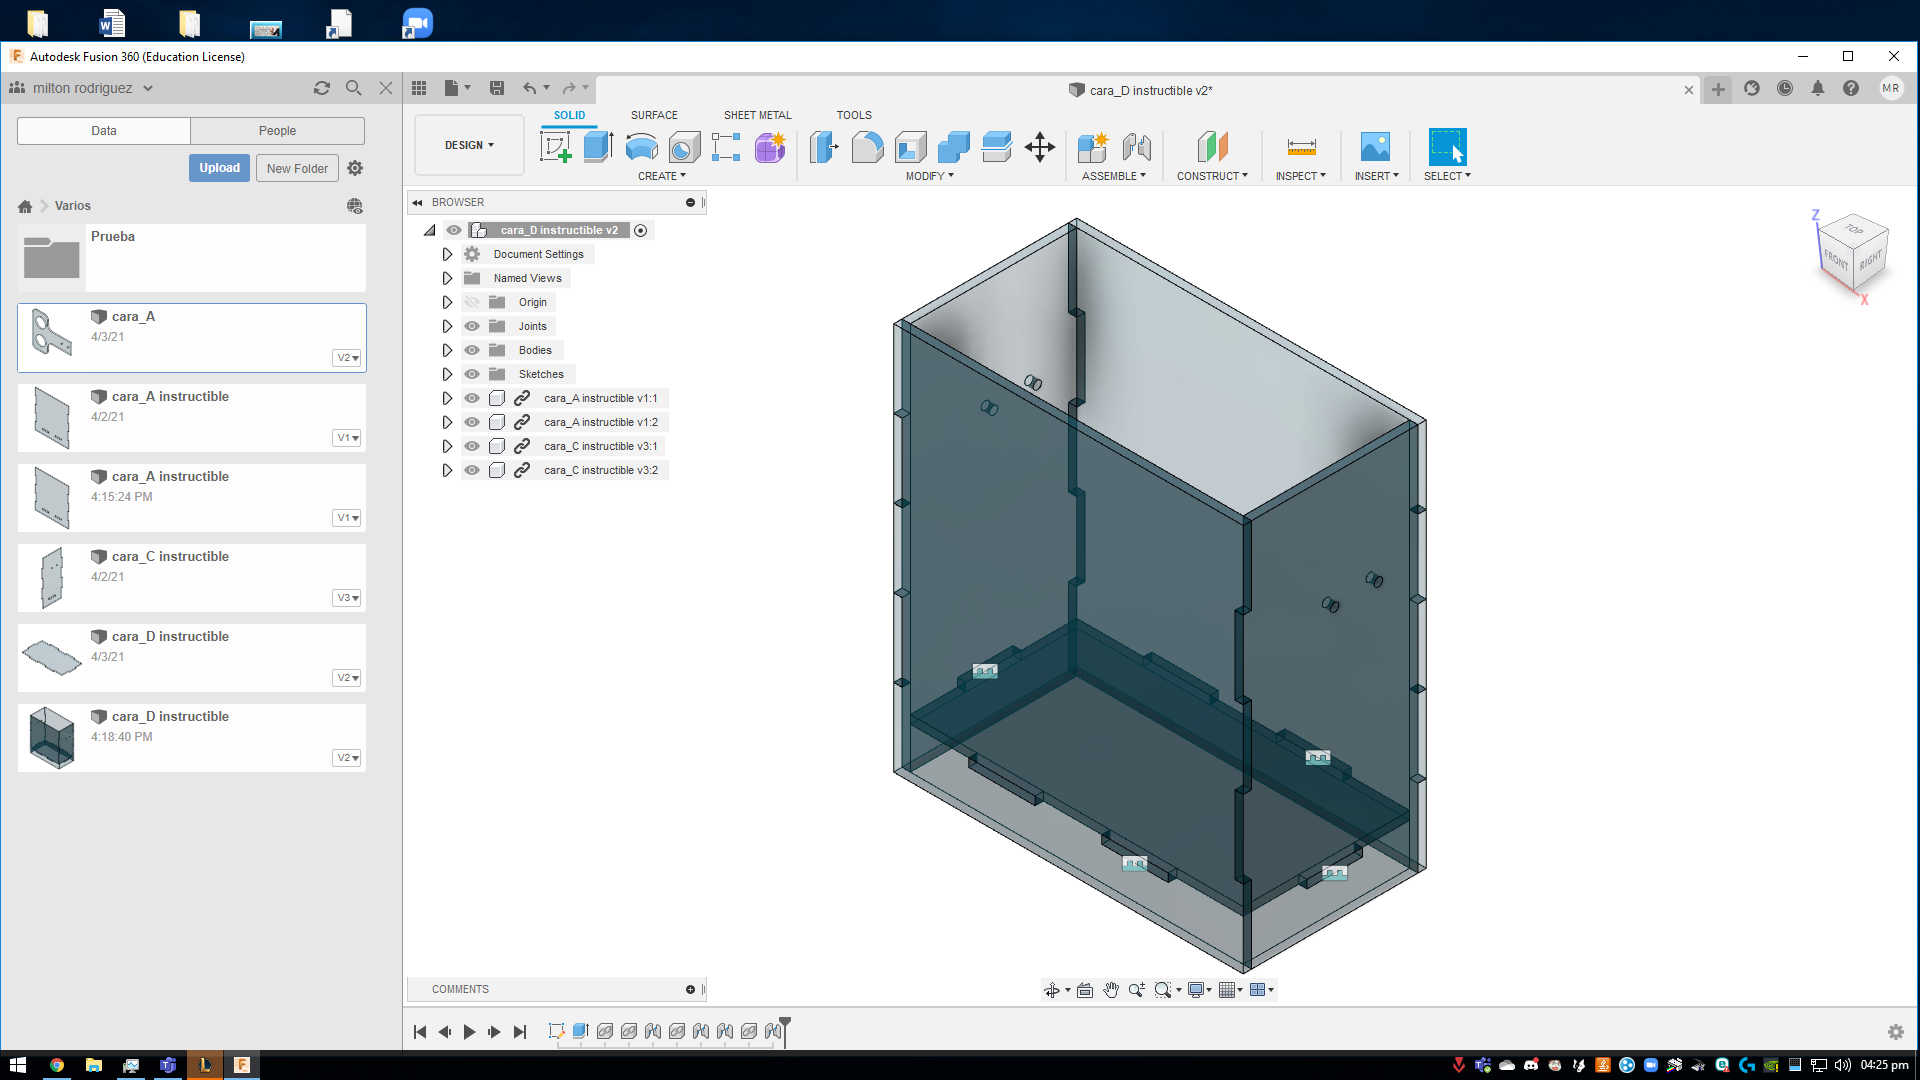Image resolution: width=1920 pixels, height=1080 pixels.
Task: Click the Move/Copy arrows icon
Action: pos(1040,147)
